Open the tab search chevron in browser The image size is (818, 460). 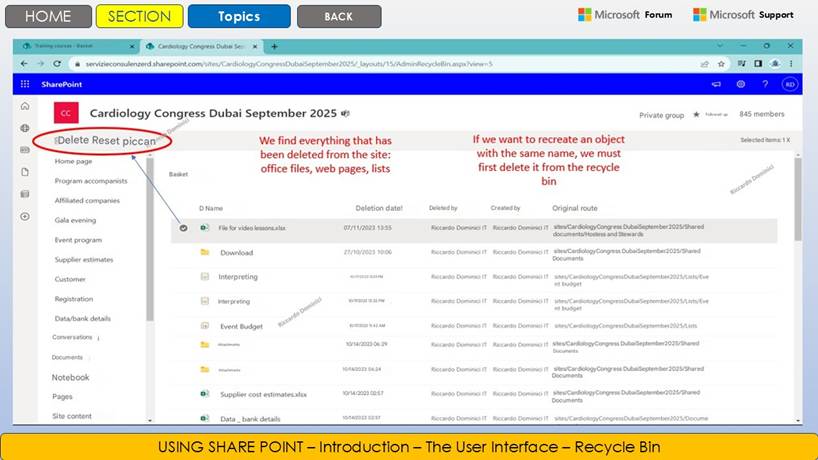720,46
